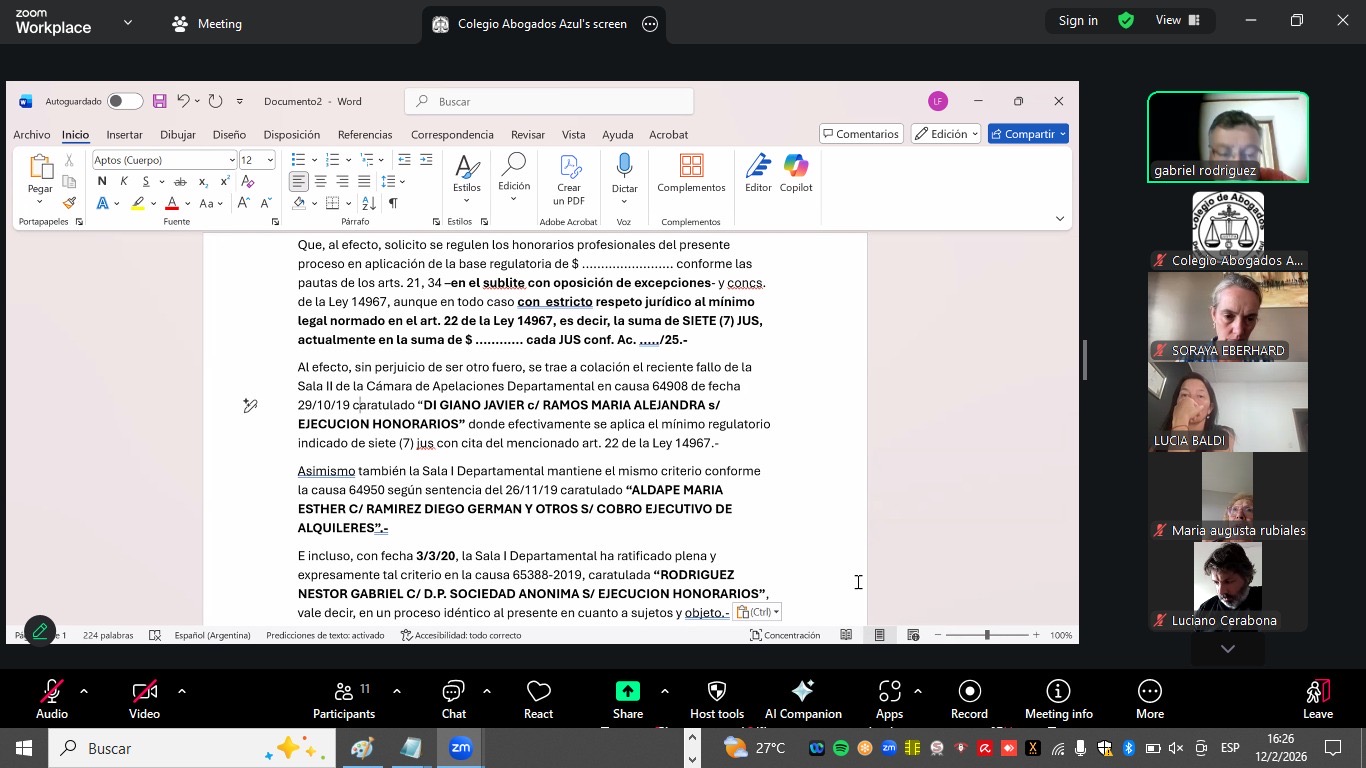1366x768 pixels.
Task: Launch the AI Companion
Action: coord(802,693)
